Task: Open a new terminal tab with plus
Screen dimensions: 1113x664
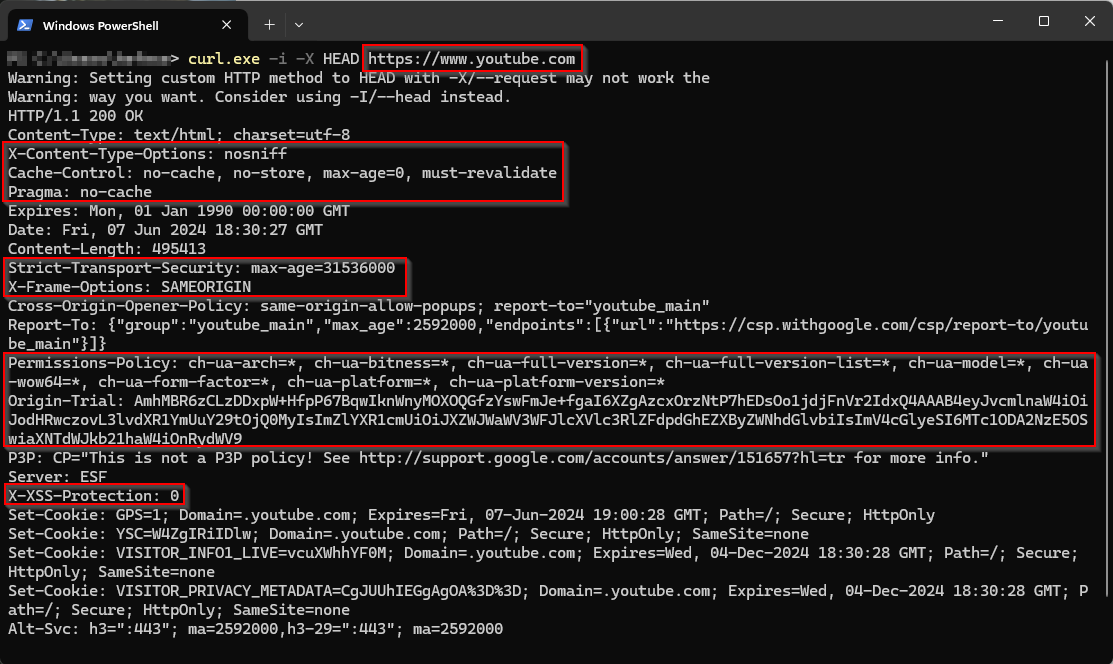Action: [269, 25]
